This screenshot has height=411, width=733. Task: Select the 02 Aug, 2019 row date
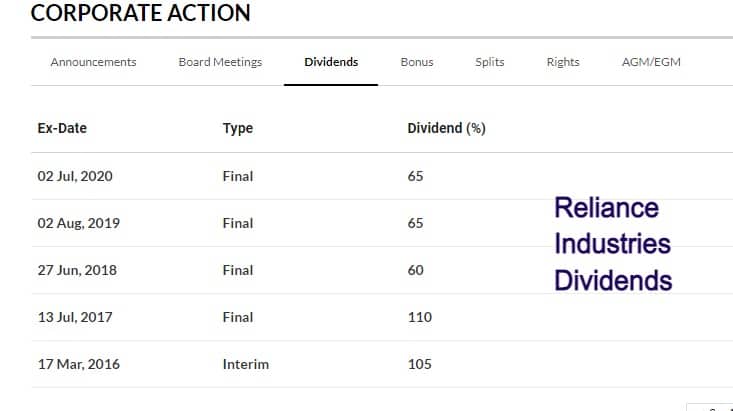coord(79,223)
